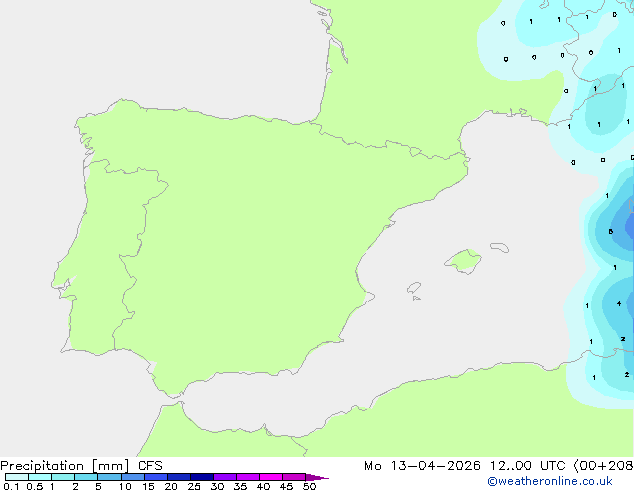This screenshot has height=490, width=634.
Task: Click the Ibiza island outline
Action: point(414,288)
